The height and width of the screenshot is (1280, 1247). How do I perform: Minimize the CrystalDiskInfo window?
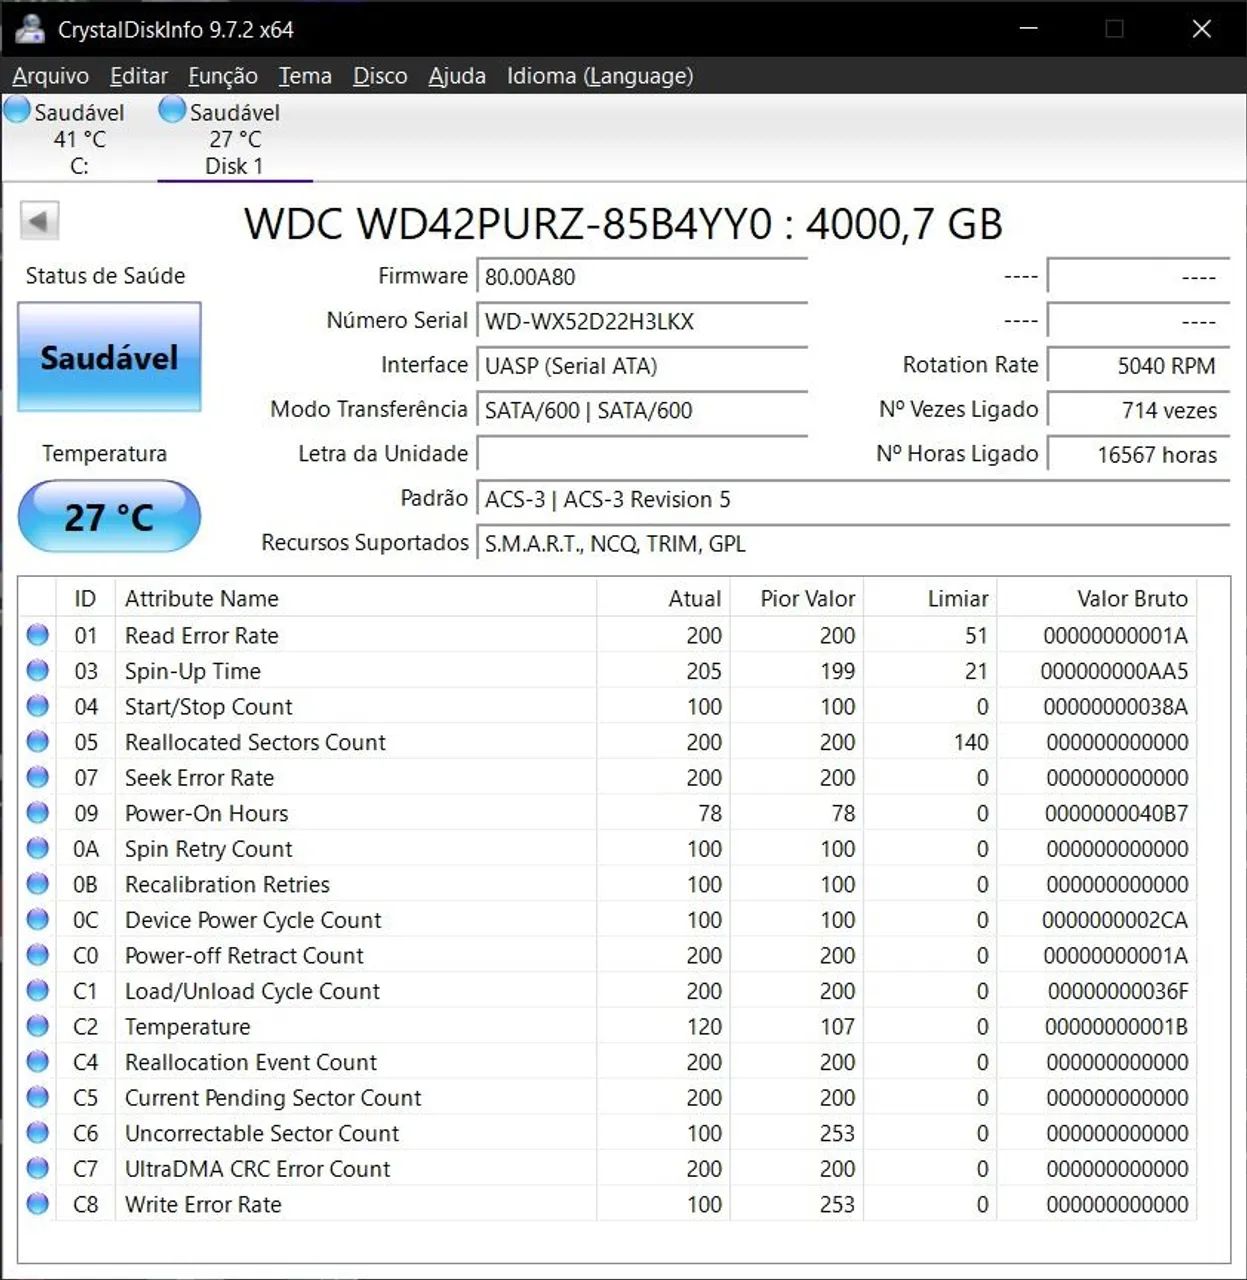tap(1027, 29)
